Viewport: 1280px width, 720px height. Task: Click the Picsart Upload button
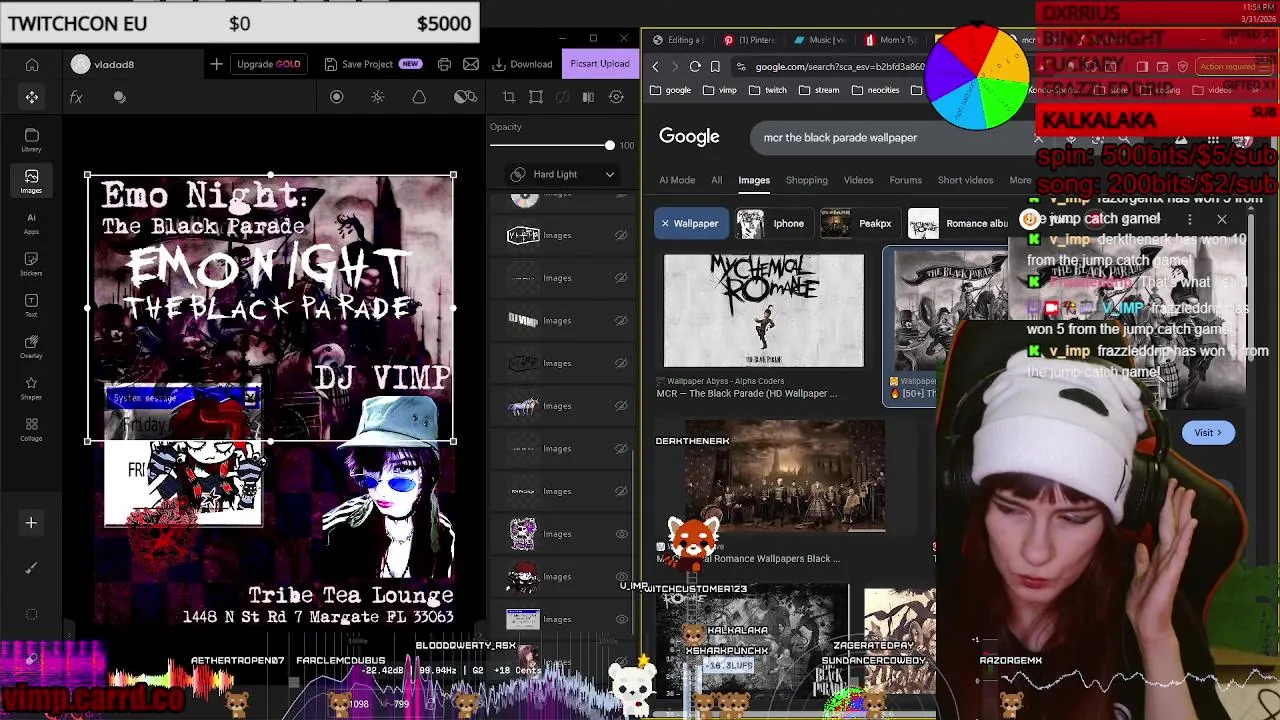[x=600, y=64]
